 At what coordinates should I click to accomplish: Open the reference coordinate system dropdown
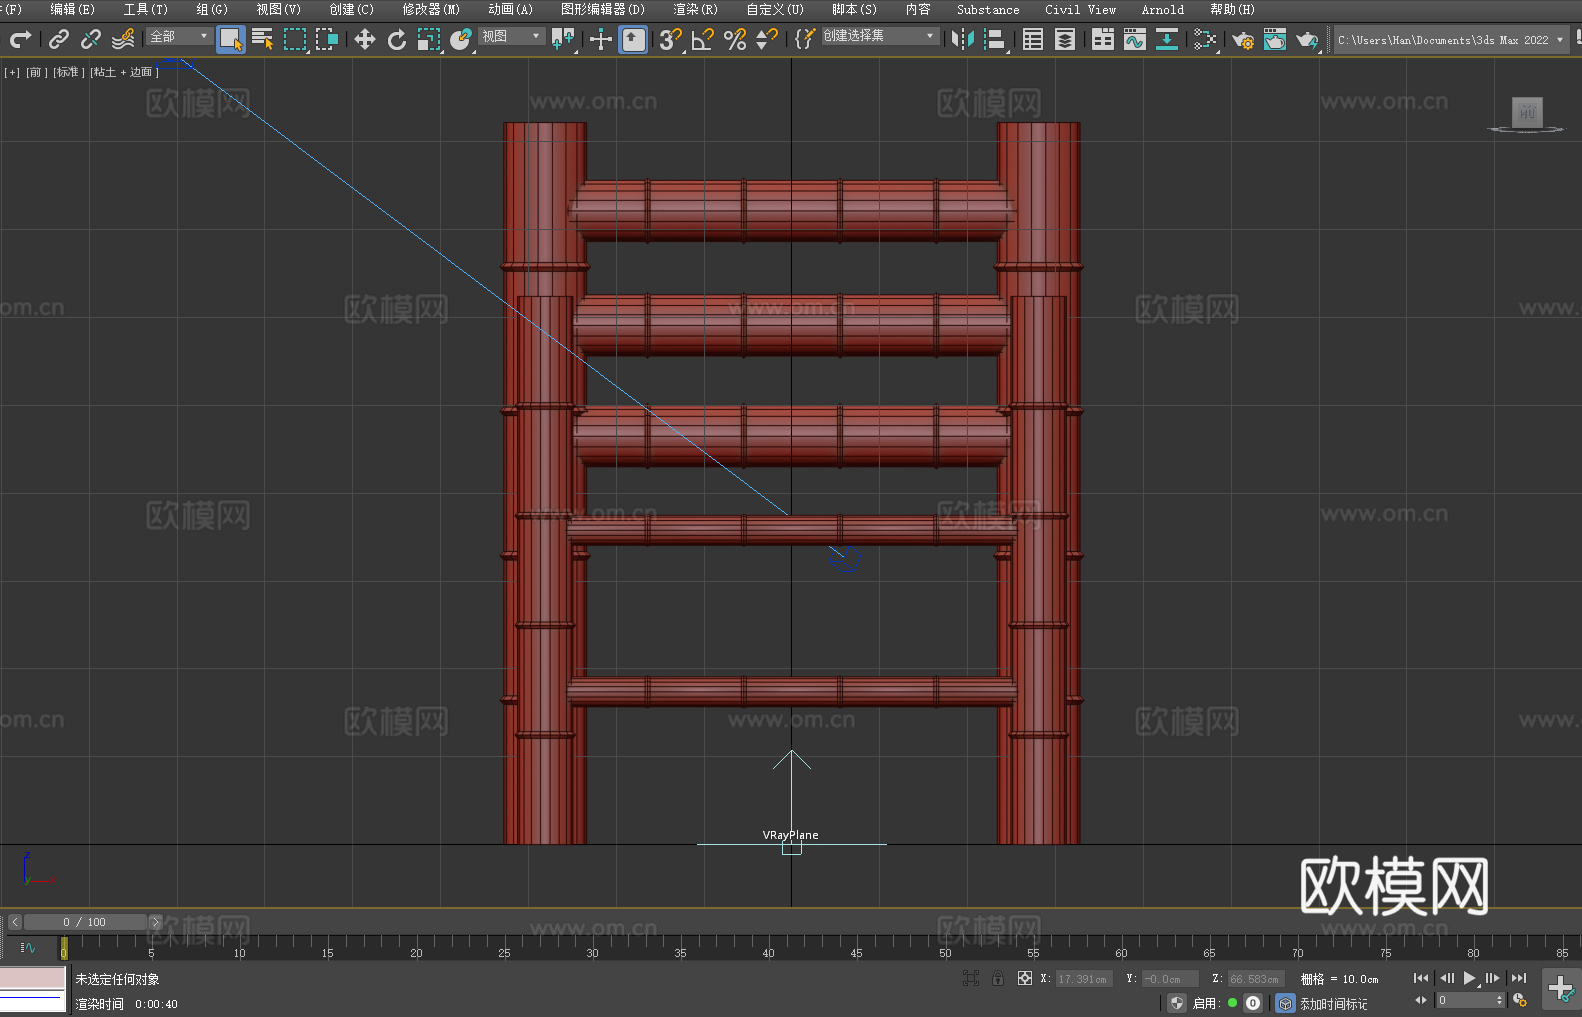pyautogui.click(x=511, y=36)
